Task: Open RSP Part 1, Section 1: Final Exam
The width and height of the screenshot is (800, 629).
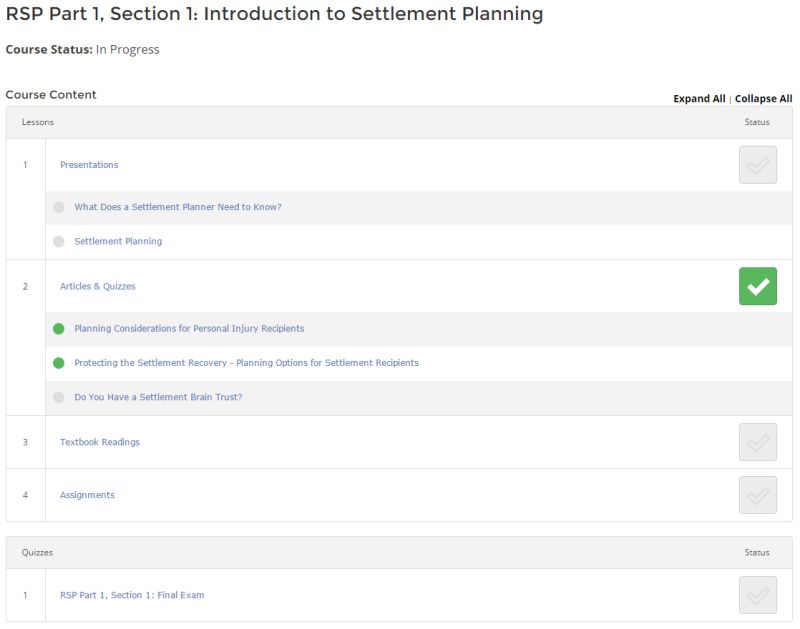Action: pos(134,594)
